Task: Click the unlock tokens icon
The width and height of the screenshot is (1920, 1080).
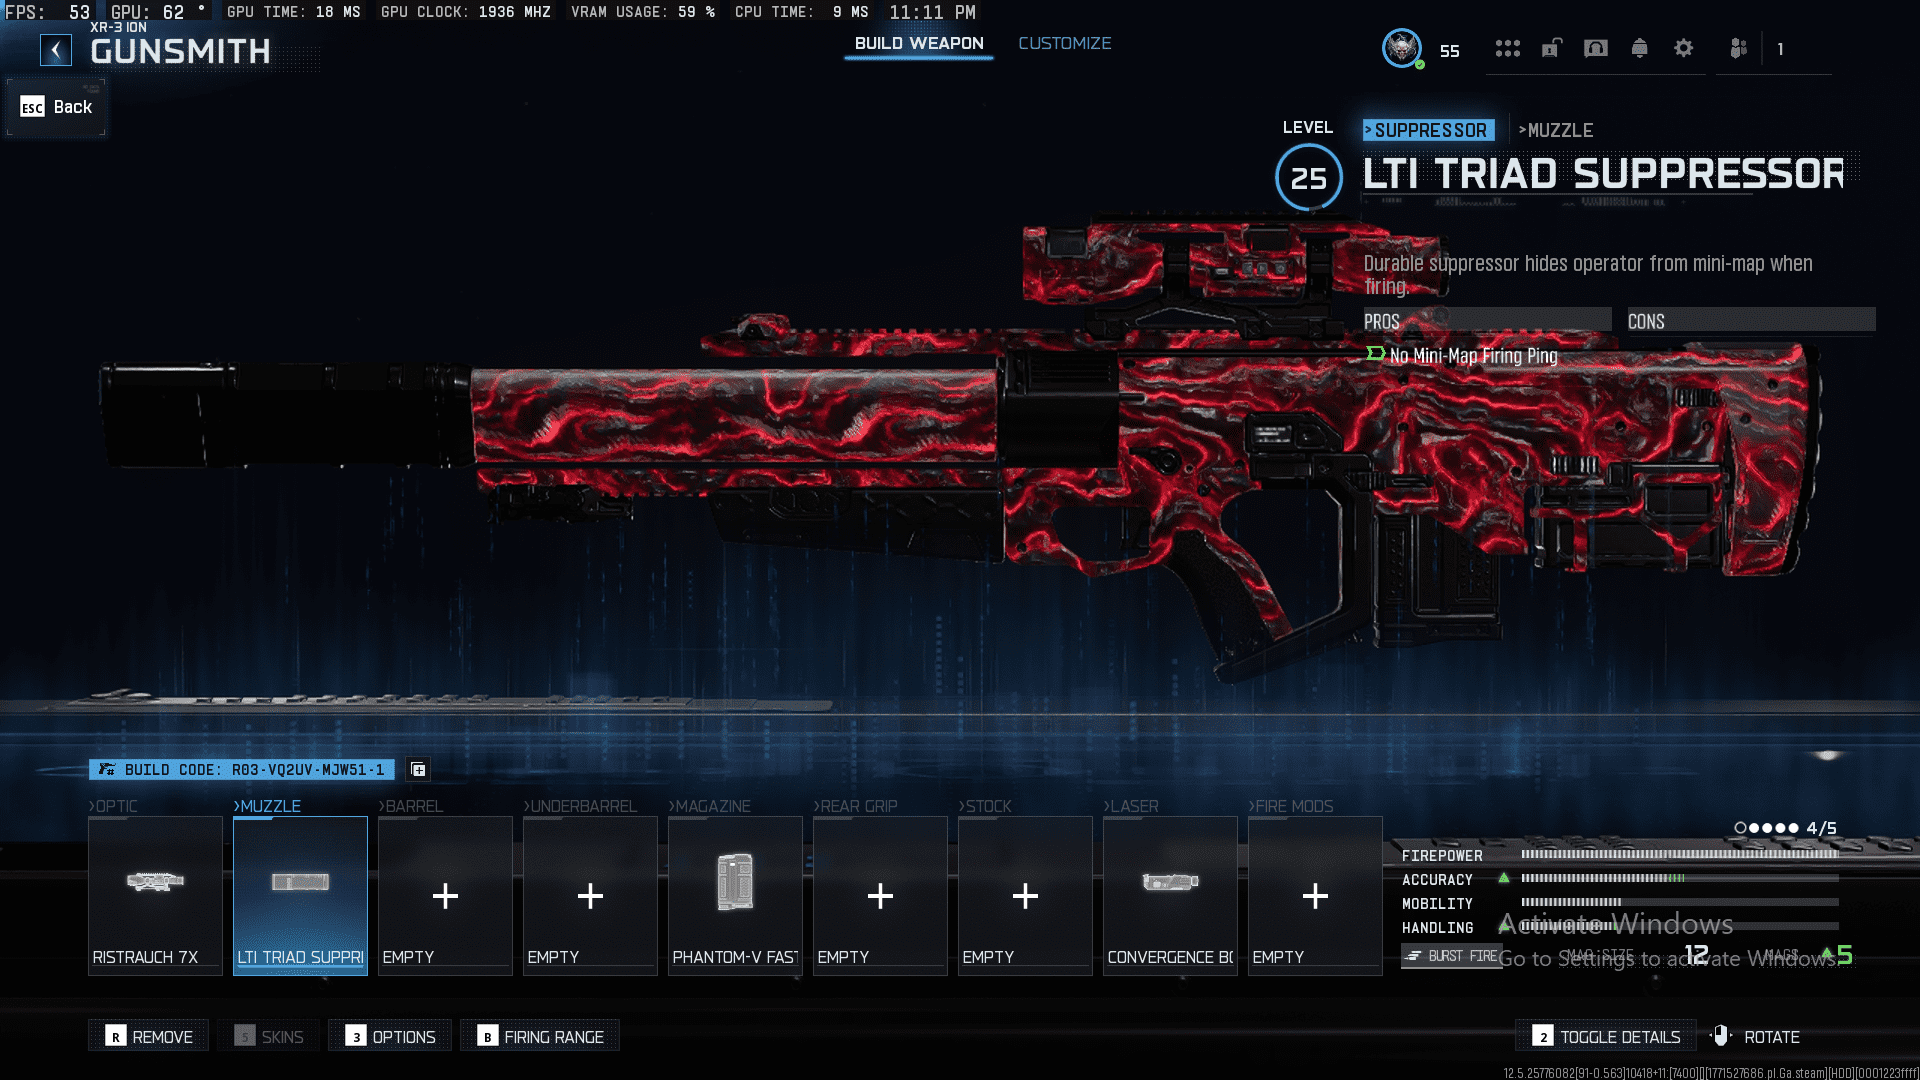Action: 1551,48
